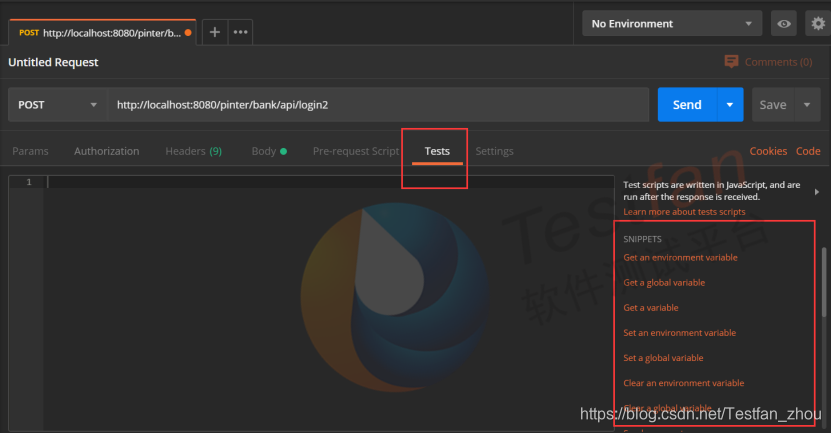Switch to the Pre-request Script tab
Image resolution: width=831 pixels, height=433 pixels.
click(356, 151)
